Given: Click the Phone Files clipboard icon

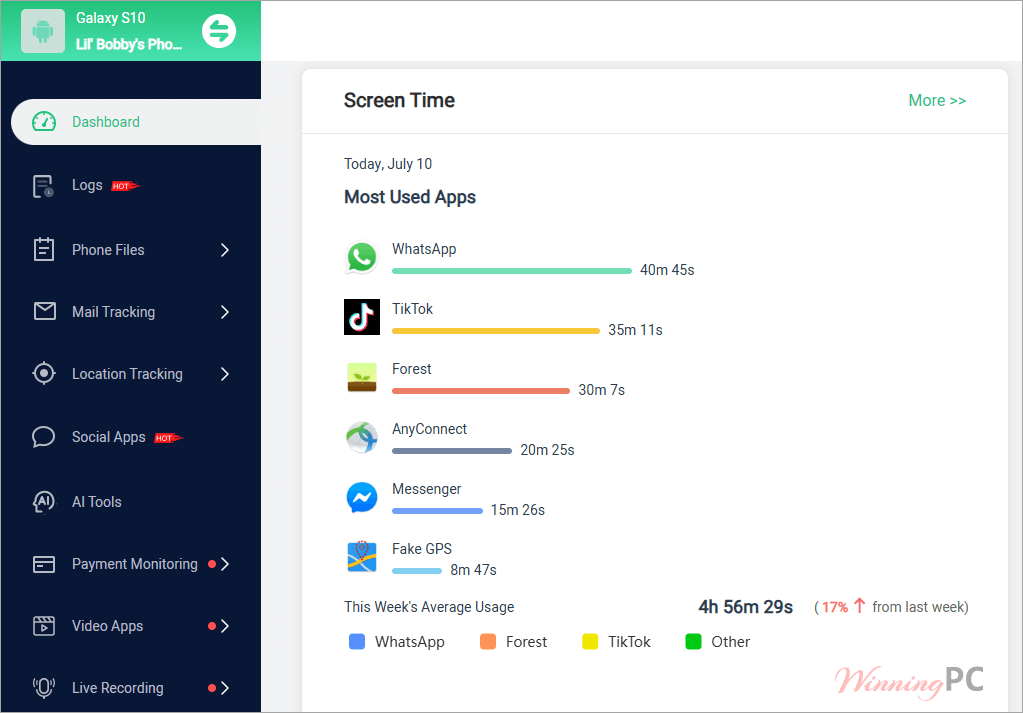Looking at the screenshot, I should (x=44, y=249).
